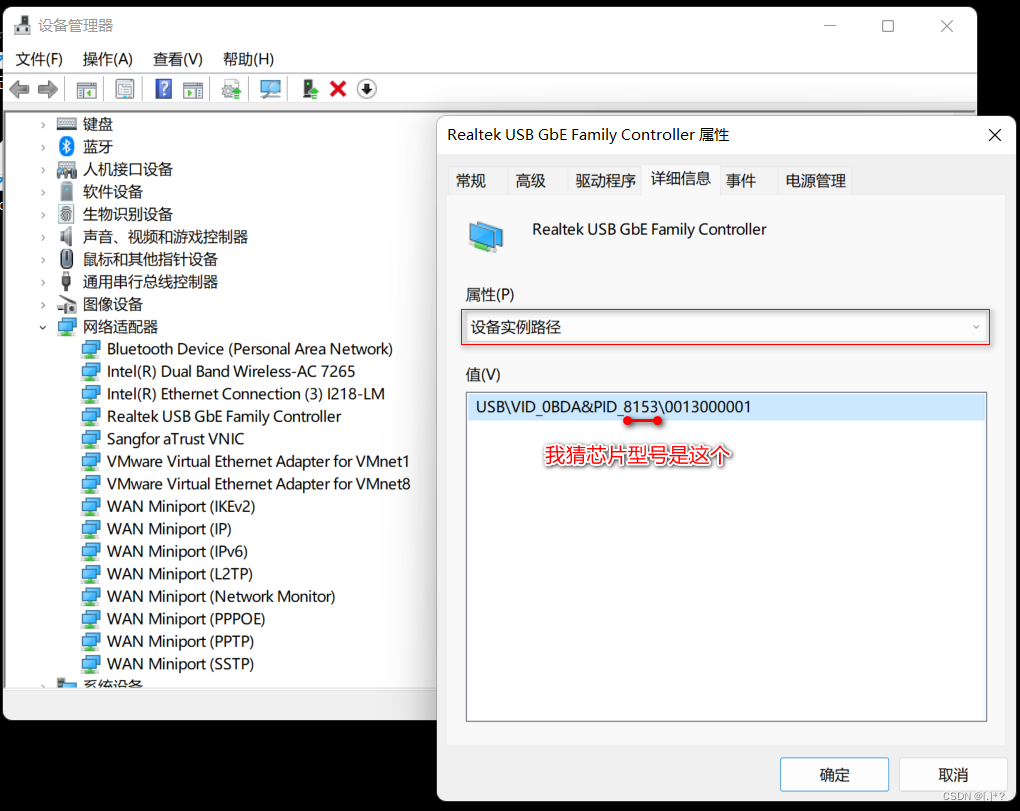Open the 操作(A) menu
Viewport: 1020px width, 811px height.
[107, 59]
